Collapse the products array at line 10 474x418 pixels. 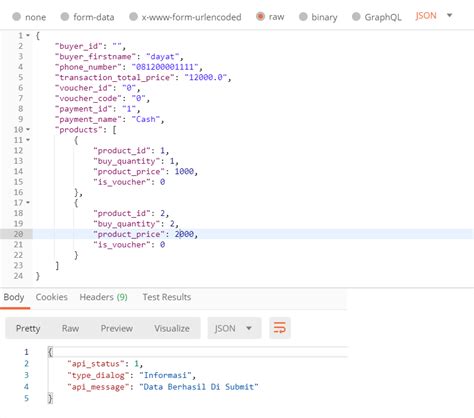(28, 129)
